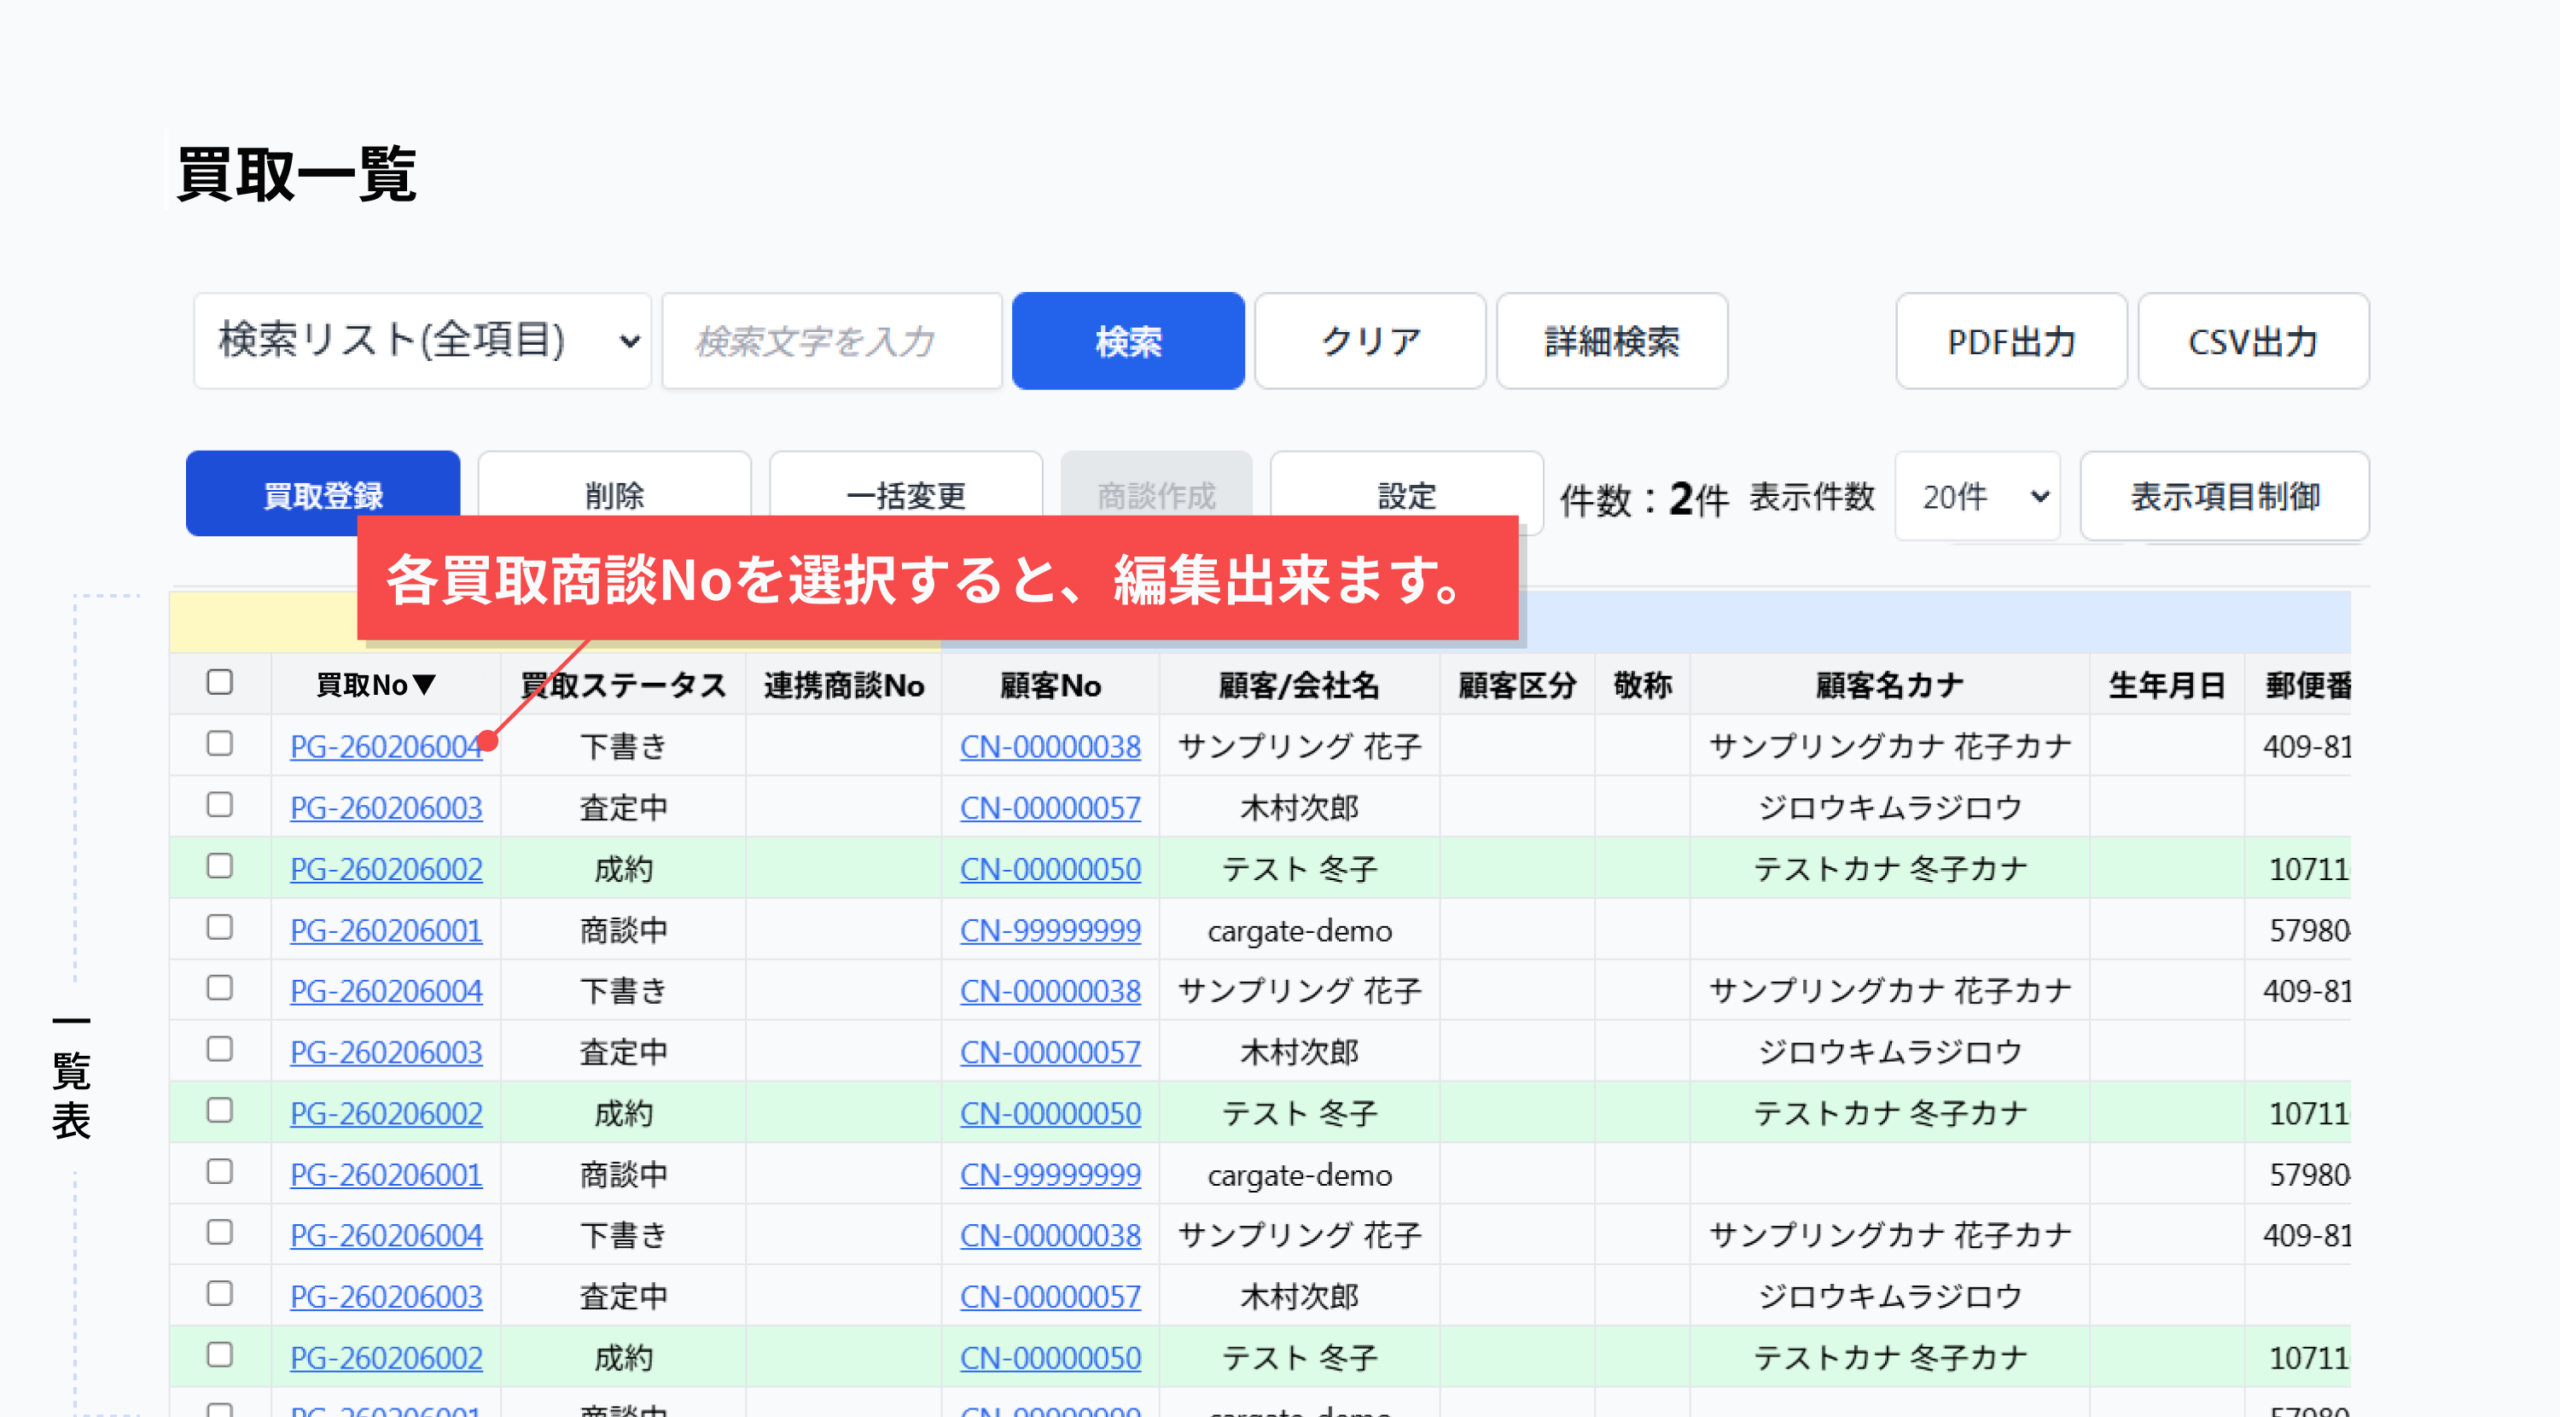Select checkbox for first cargate-demo row

coord(220,928)
